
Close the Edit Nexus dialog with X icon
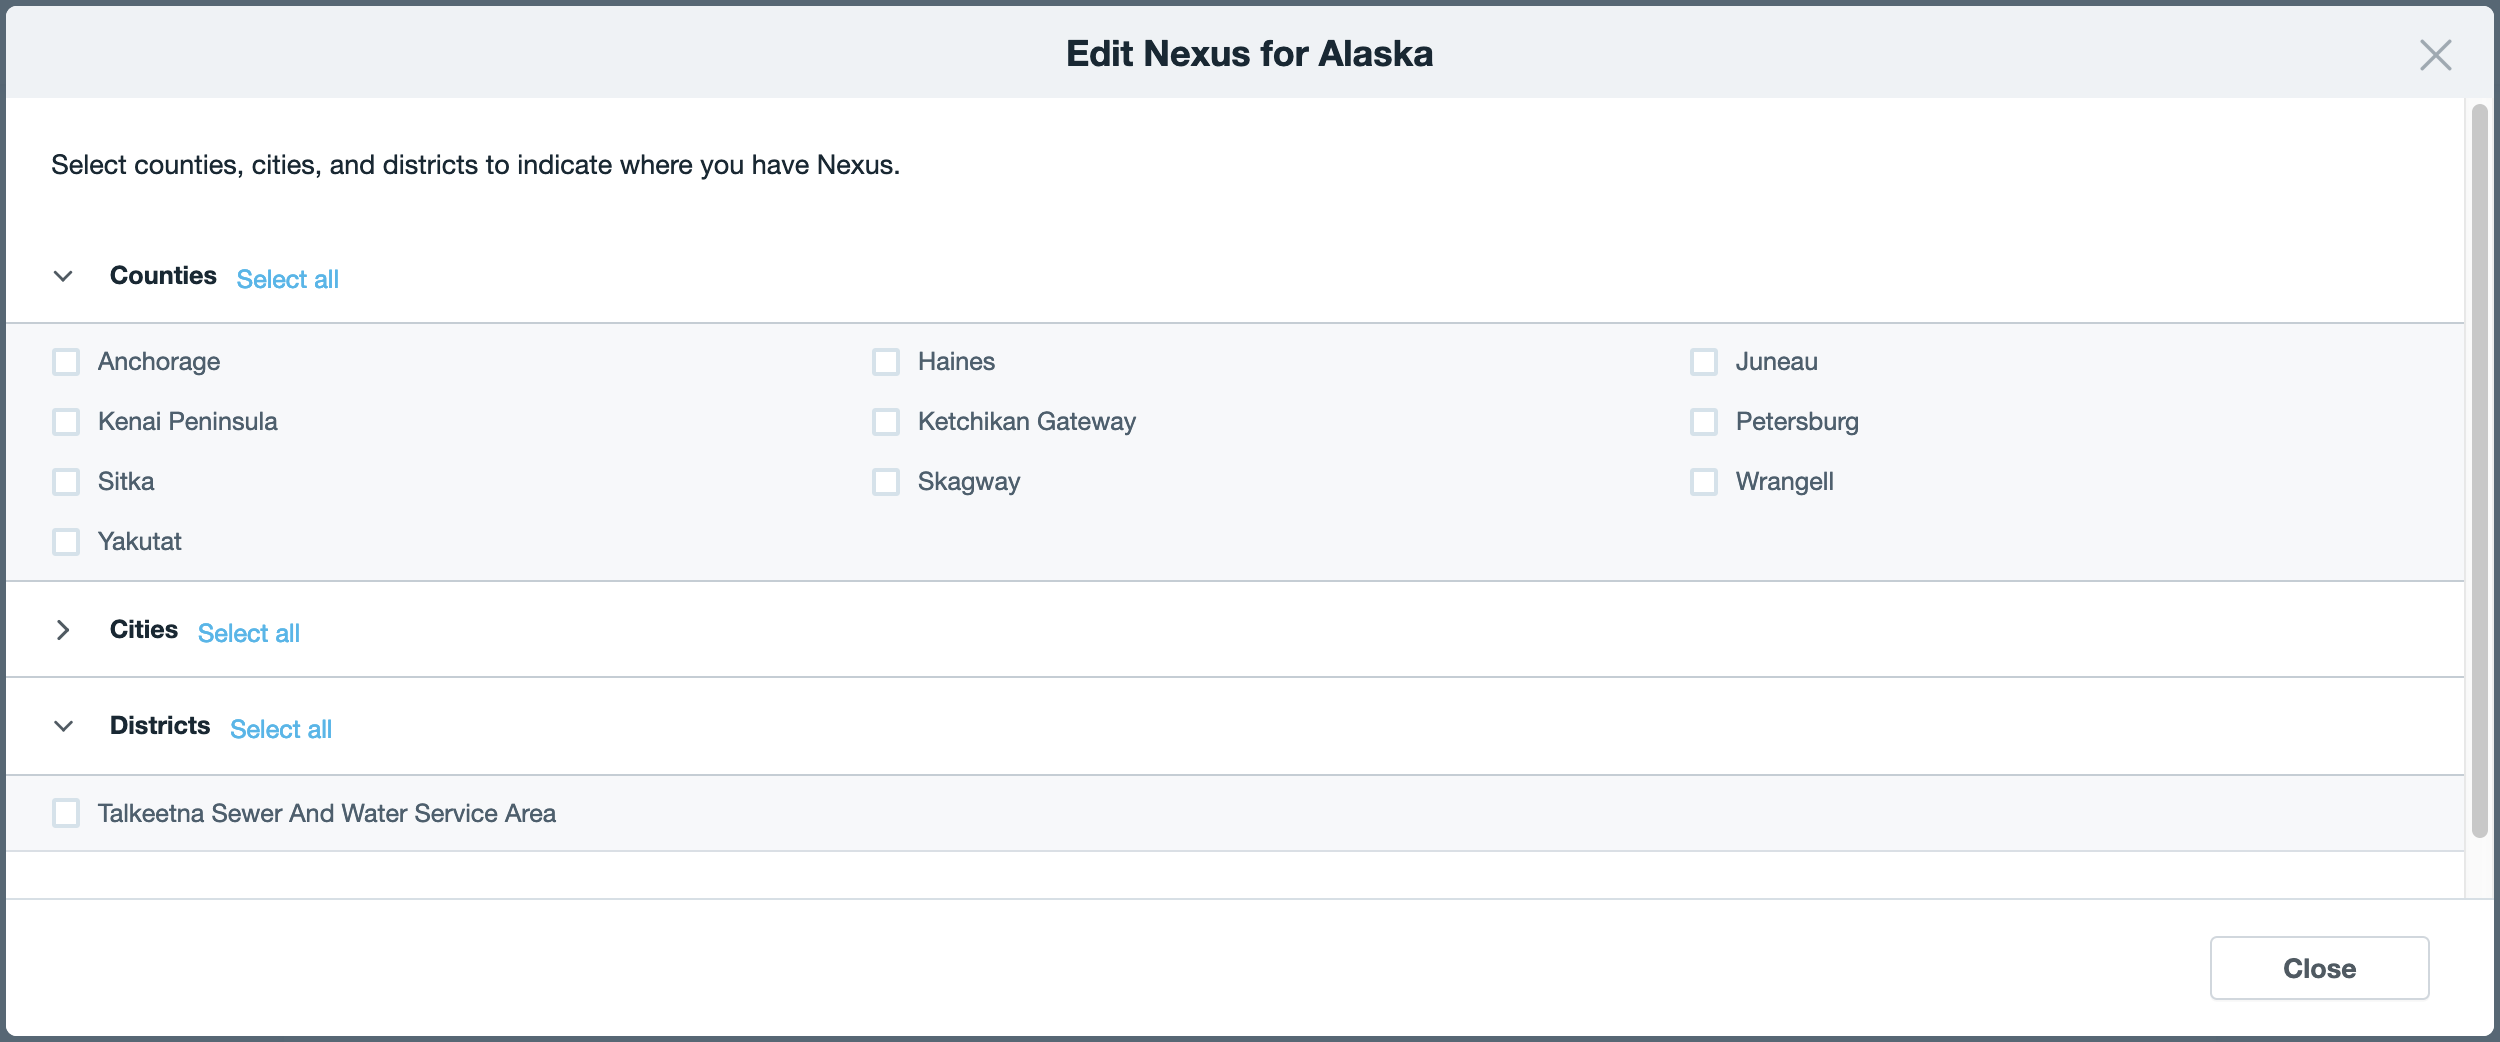(2435, 55)
